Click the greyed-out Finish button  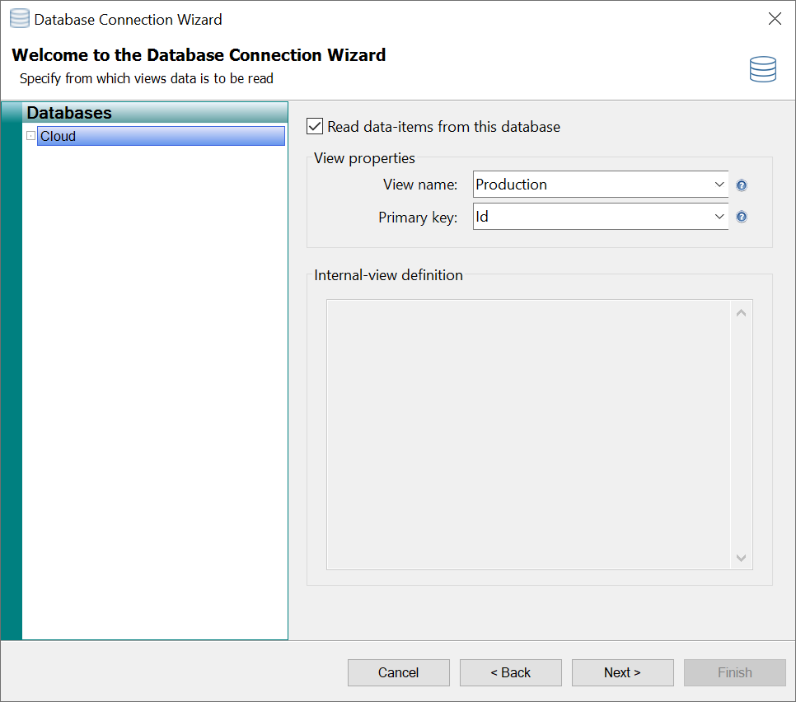click(x=734, y=672)
